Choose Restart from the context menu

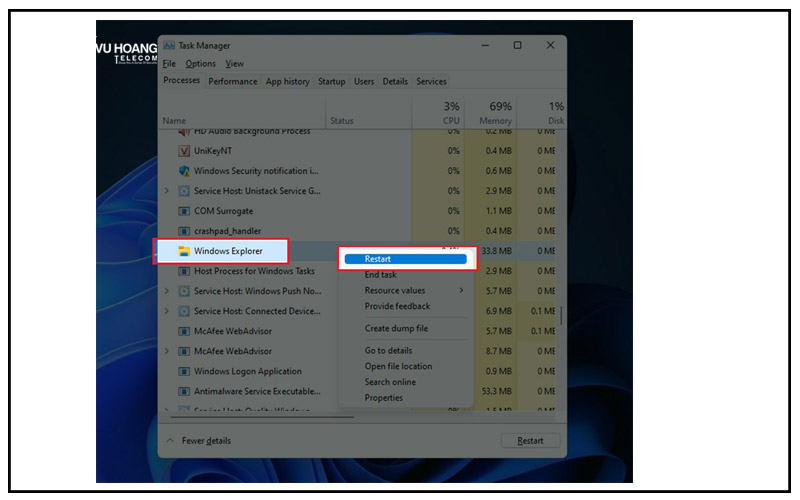point(405,259)
